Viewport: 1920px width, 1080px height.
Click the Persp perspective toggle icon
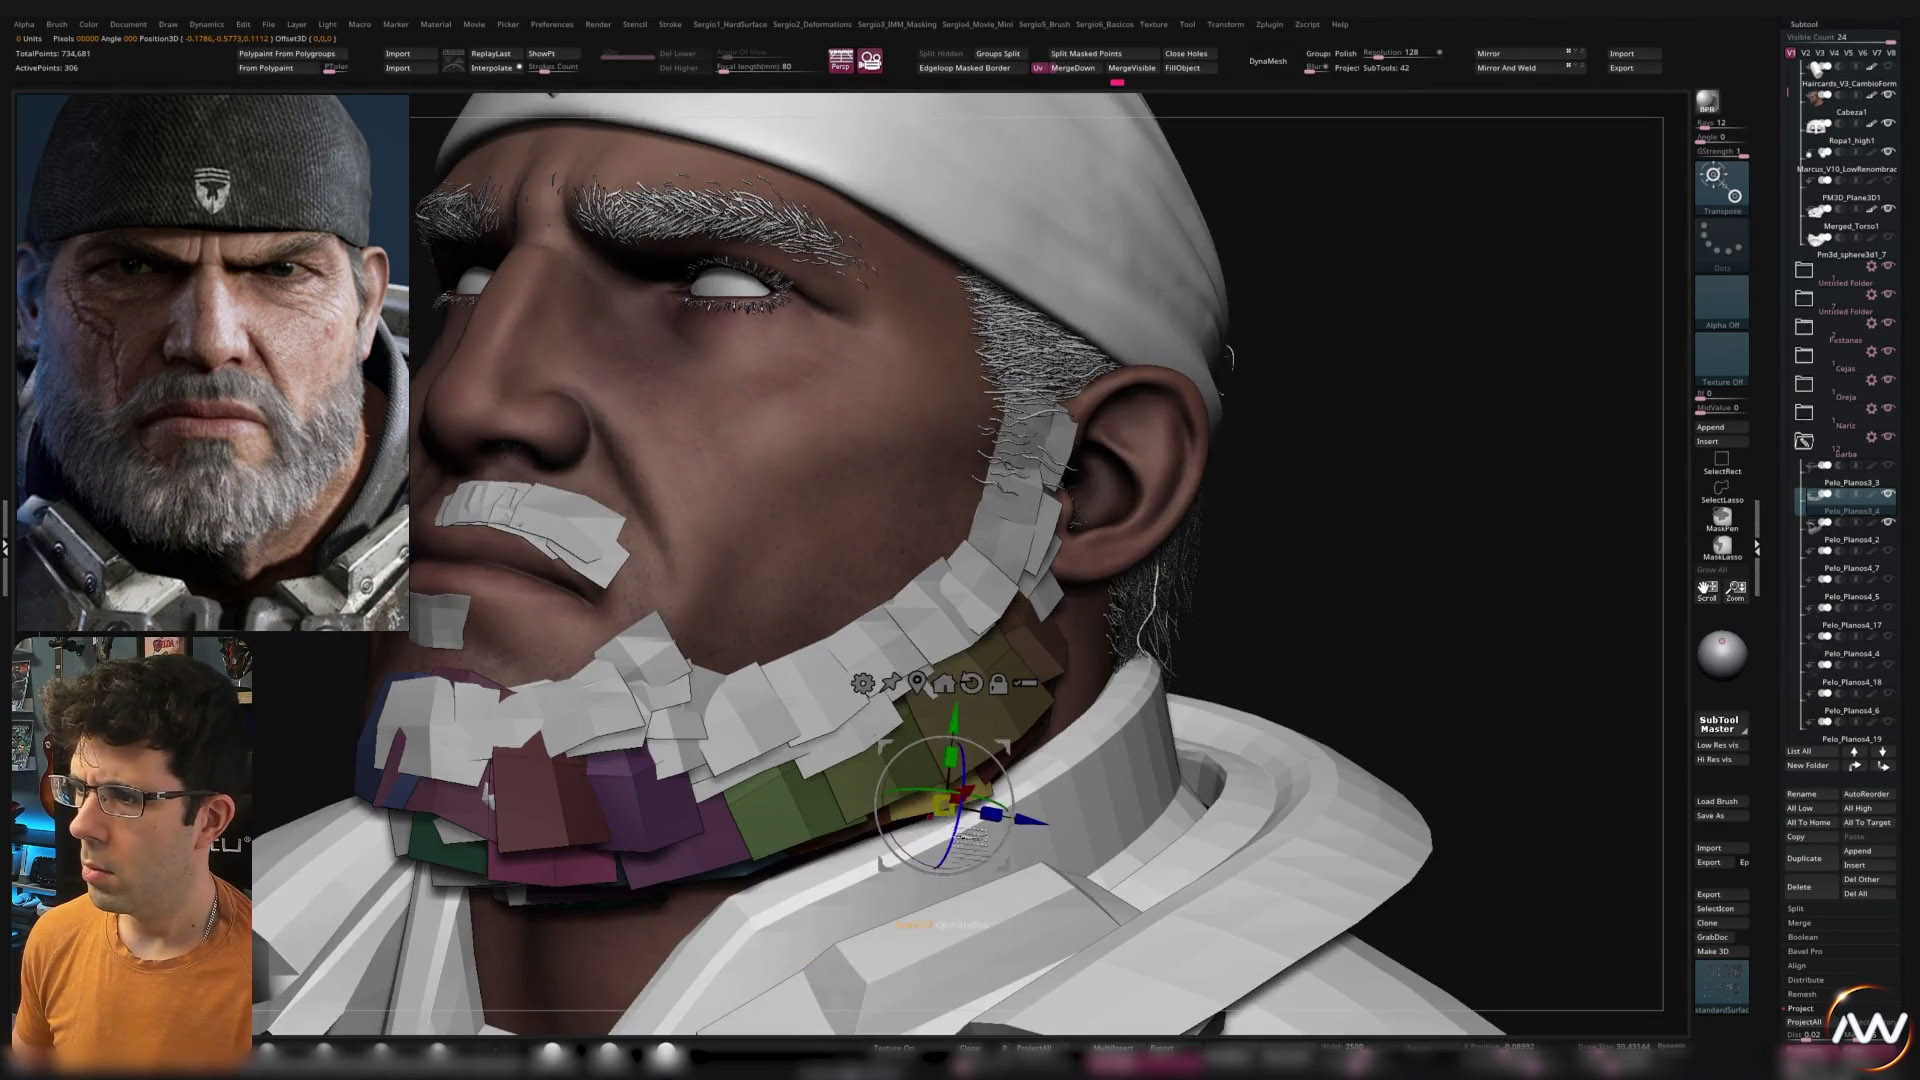point(840,60)
